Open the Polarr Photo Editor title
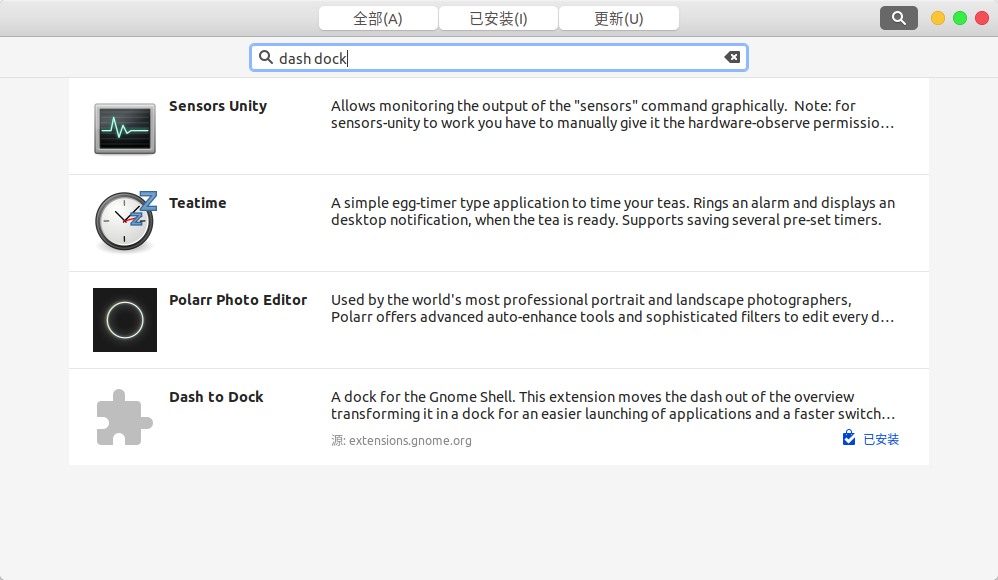This screenshot has width=998, height=580. click(238, 300)
